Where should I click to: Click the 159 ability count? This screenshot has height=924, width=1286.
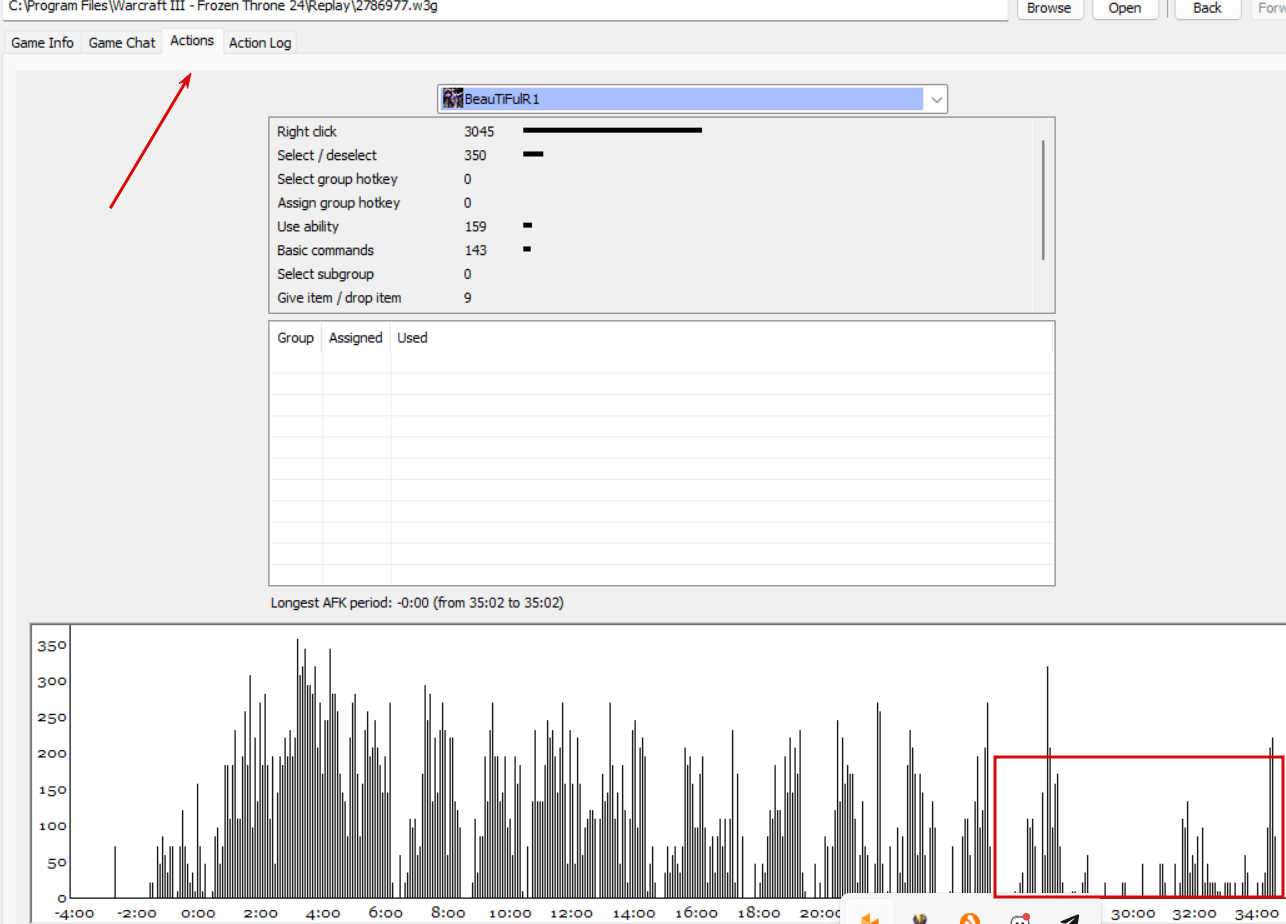[475, 227]
